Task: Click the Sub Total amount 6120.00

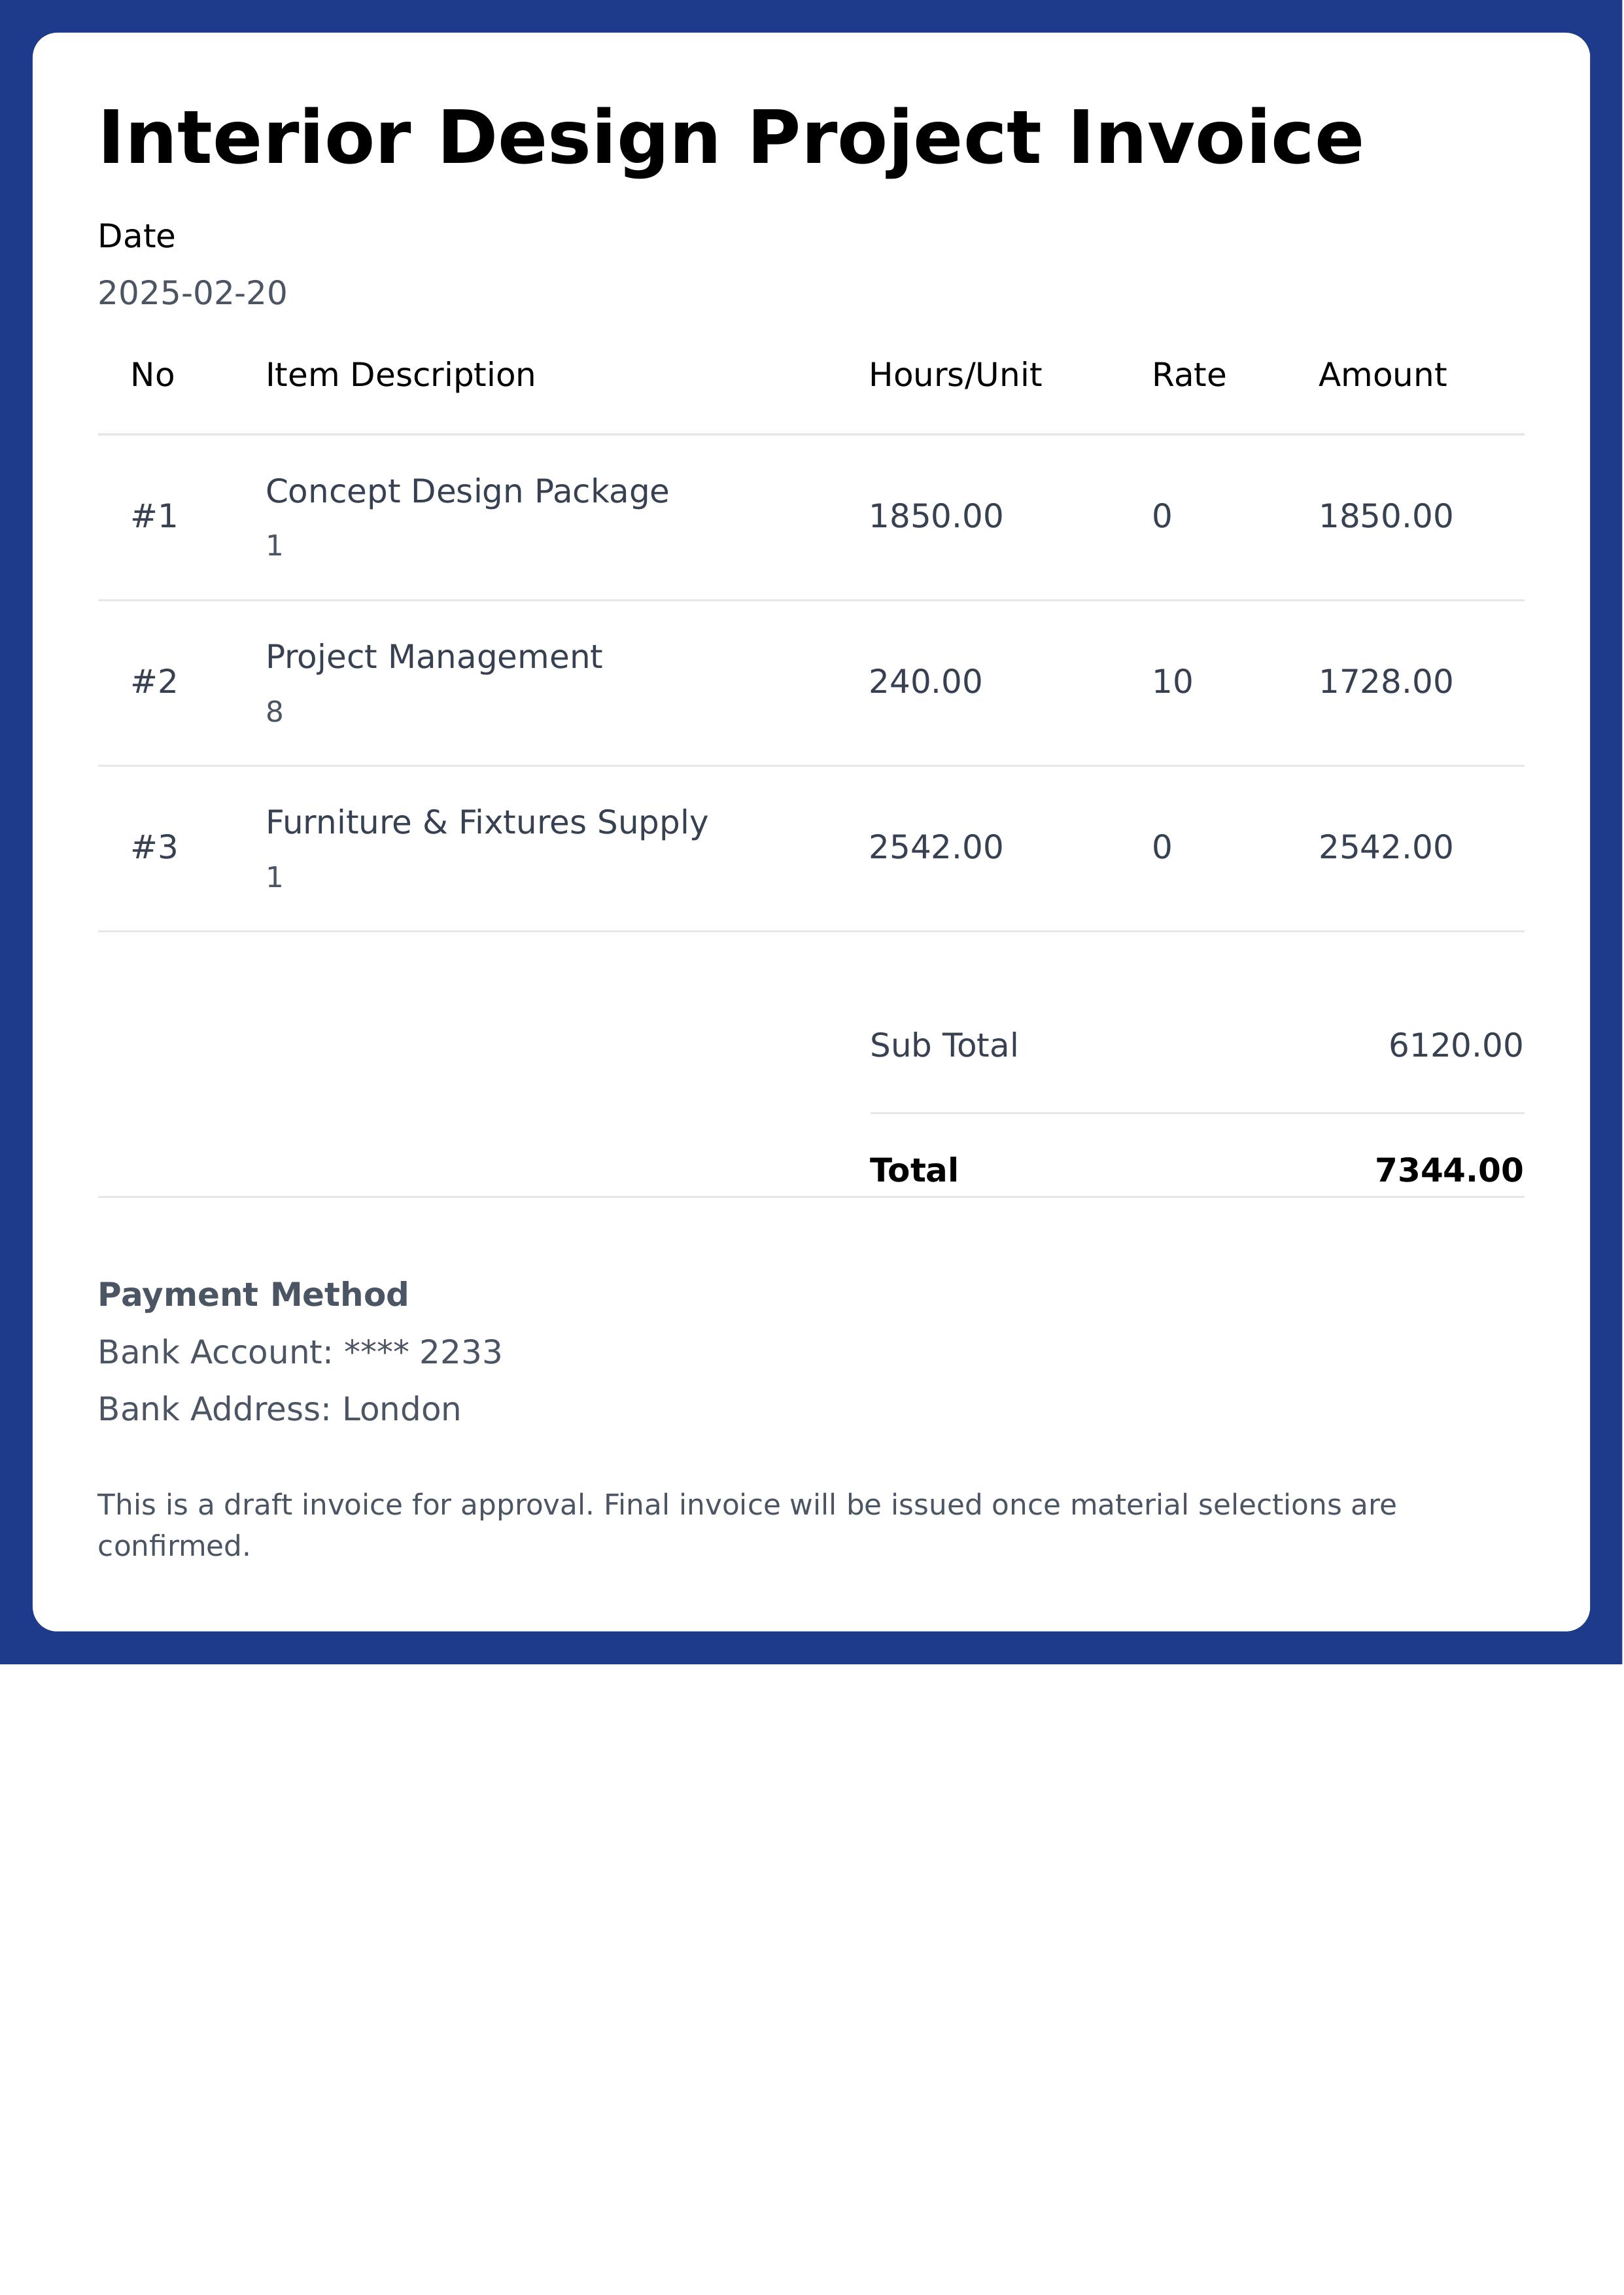Action: click(1455, 1046)
